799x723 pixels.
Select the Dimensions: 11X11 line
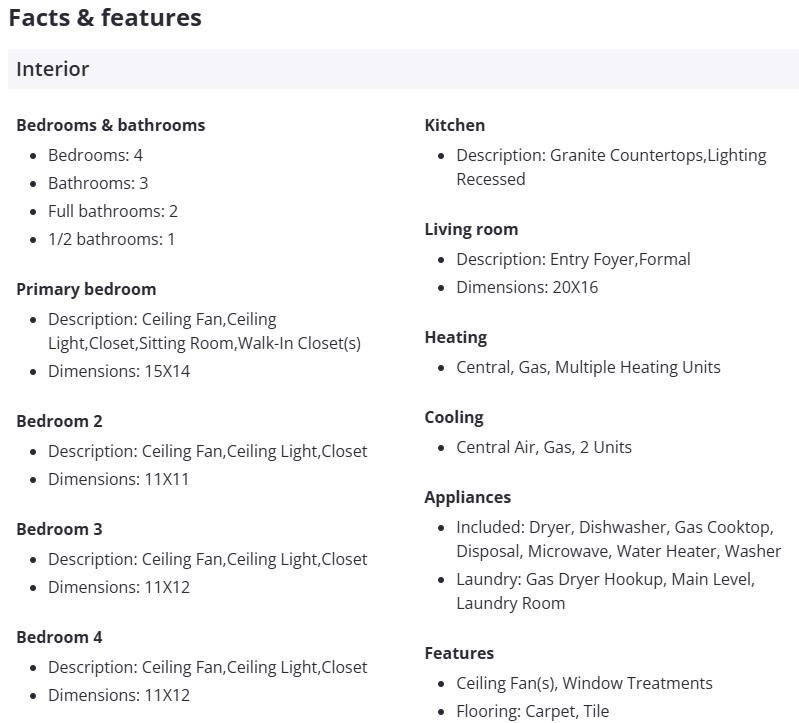(119, 479)
